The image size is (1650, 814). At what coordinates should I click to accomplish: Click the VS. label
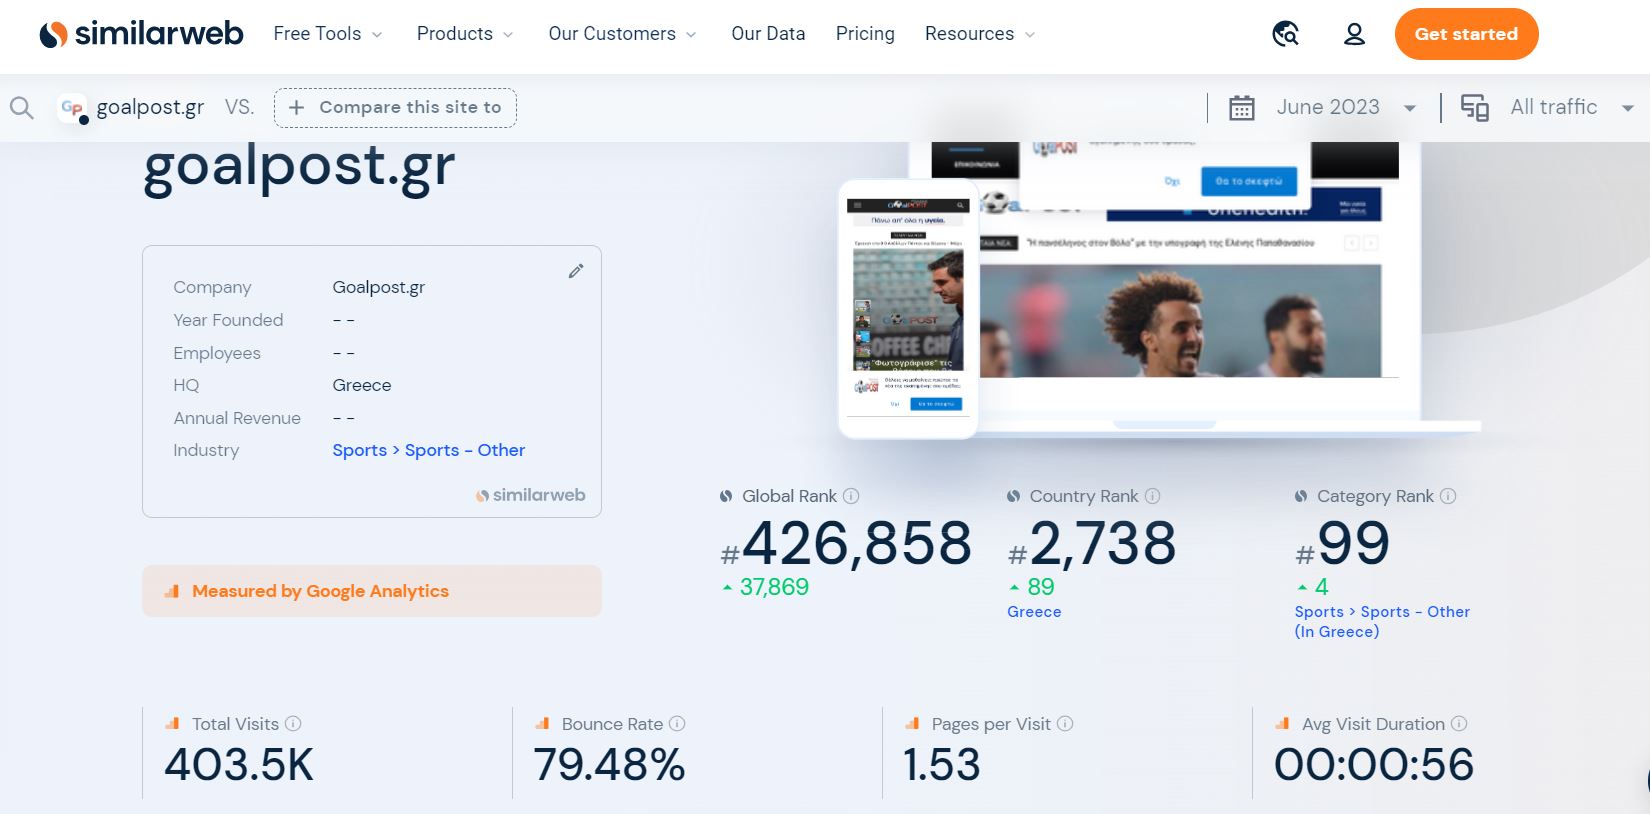coord(239,107)
